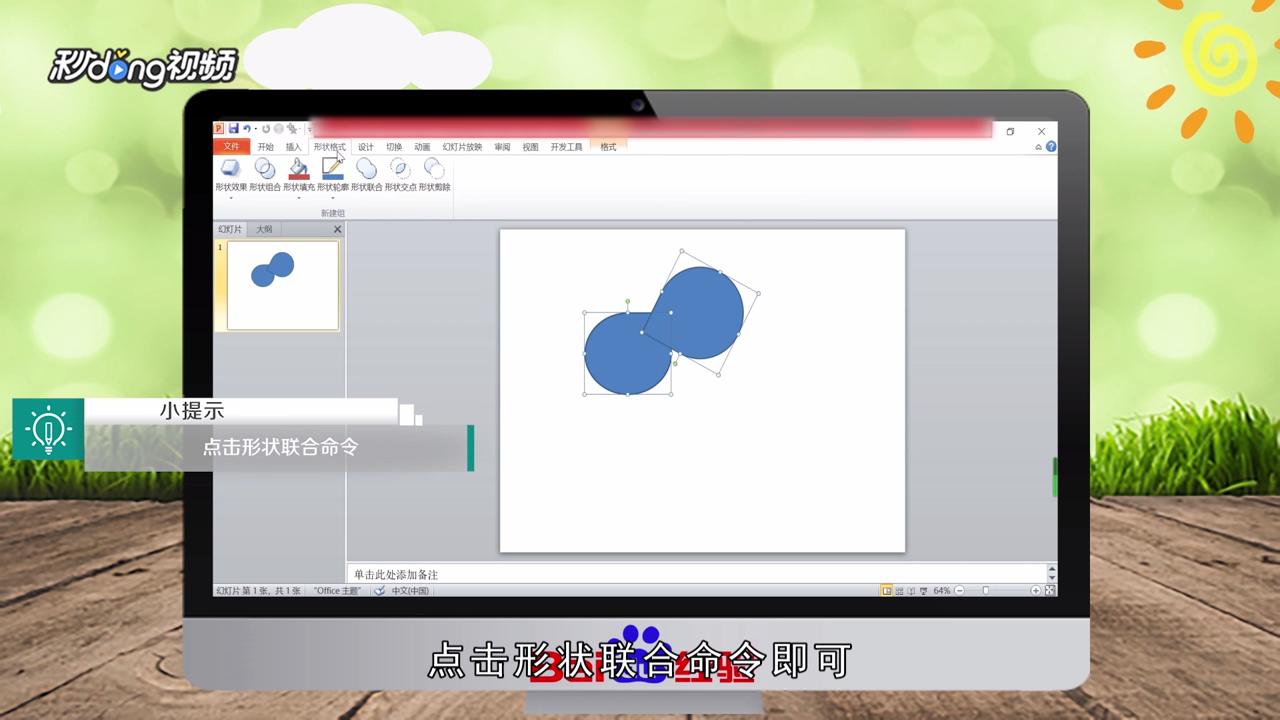Open the 幻灯片放映 slideshow tab
1280x720 pixels.
click(462, 147)
